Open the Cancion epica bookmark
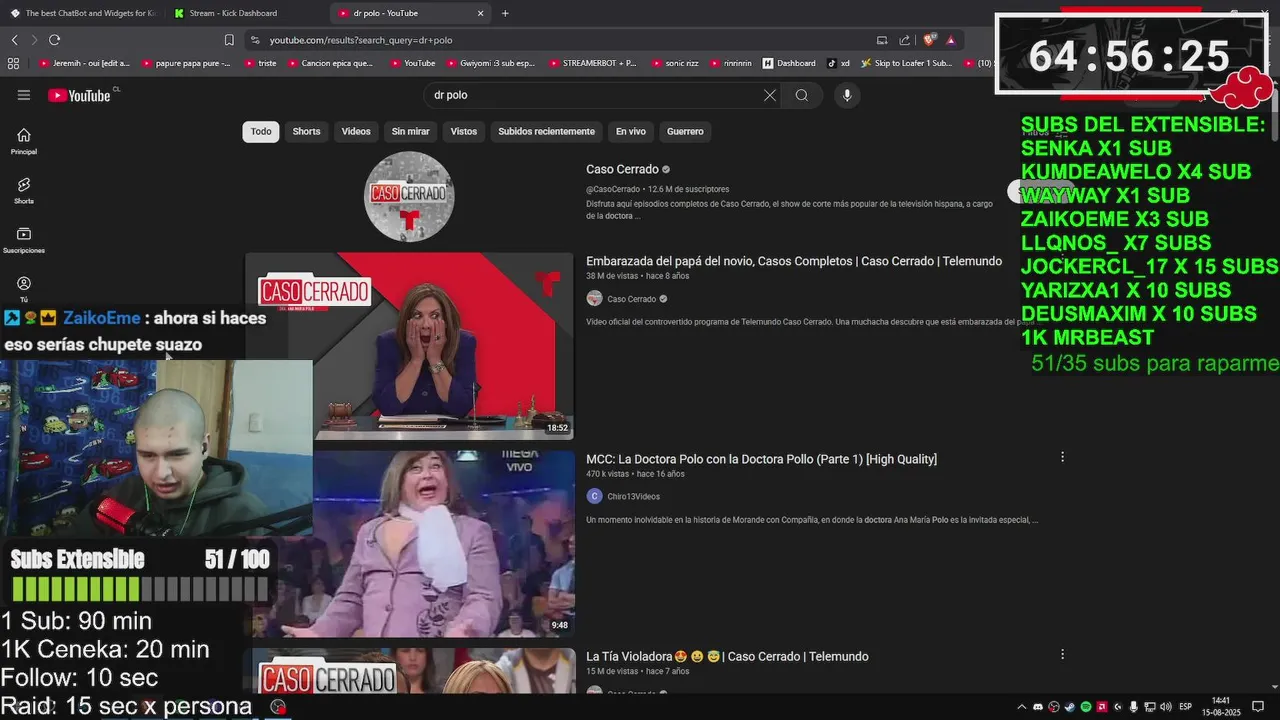 330,63
